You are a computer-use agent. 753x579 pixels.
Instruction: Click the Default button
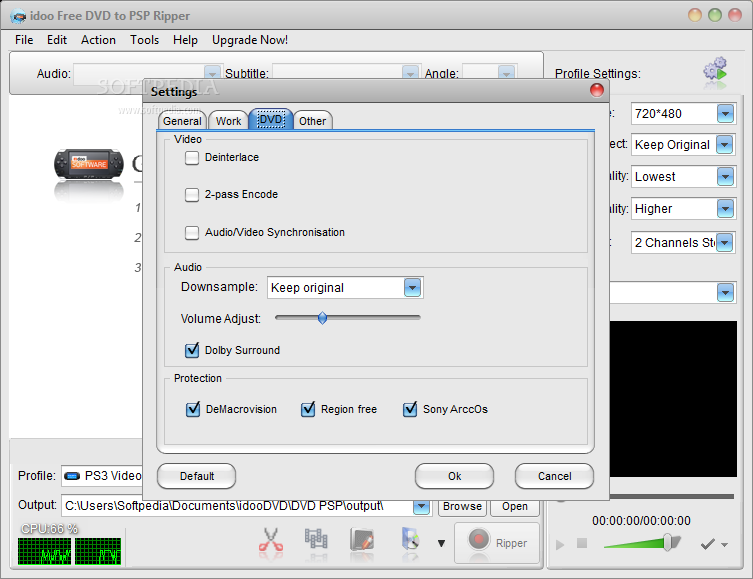pyautogui.click(x=196, y=476)
